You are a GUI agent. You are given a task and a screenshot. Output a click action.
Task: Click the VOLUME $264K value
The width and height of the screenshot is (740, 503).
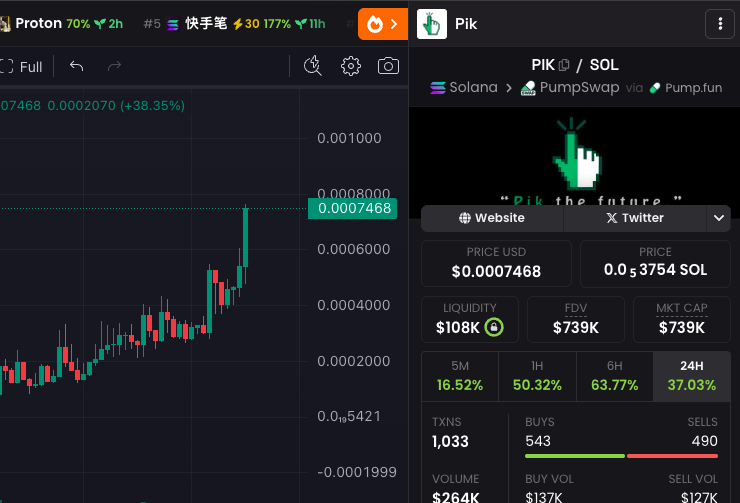tap(455, 497)
